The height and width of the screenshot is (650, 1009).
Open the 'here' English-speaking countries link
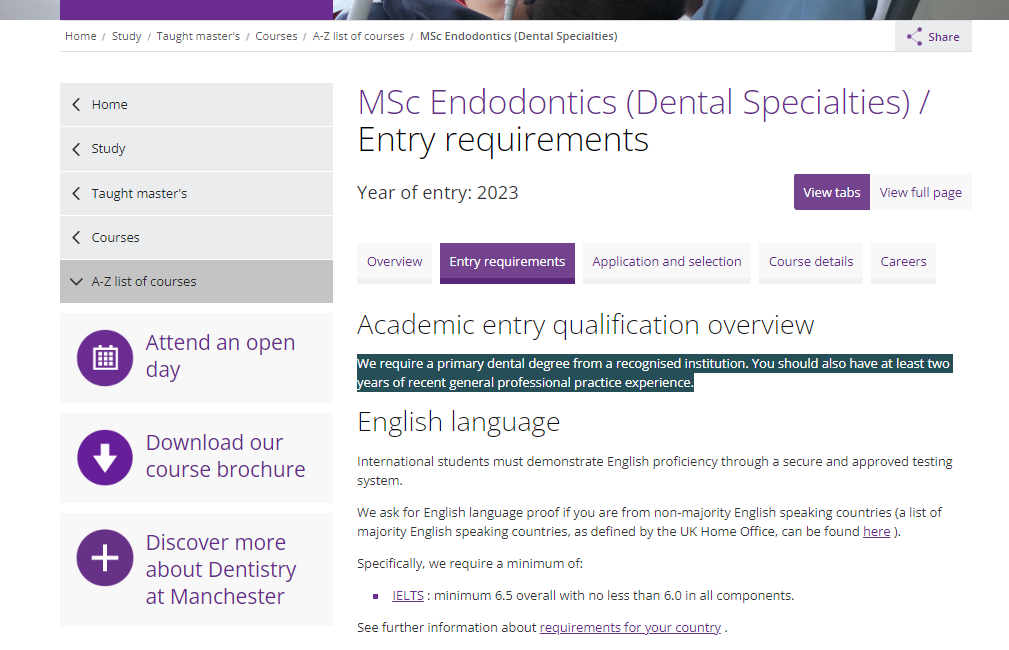click(876, 532)
